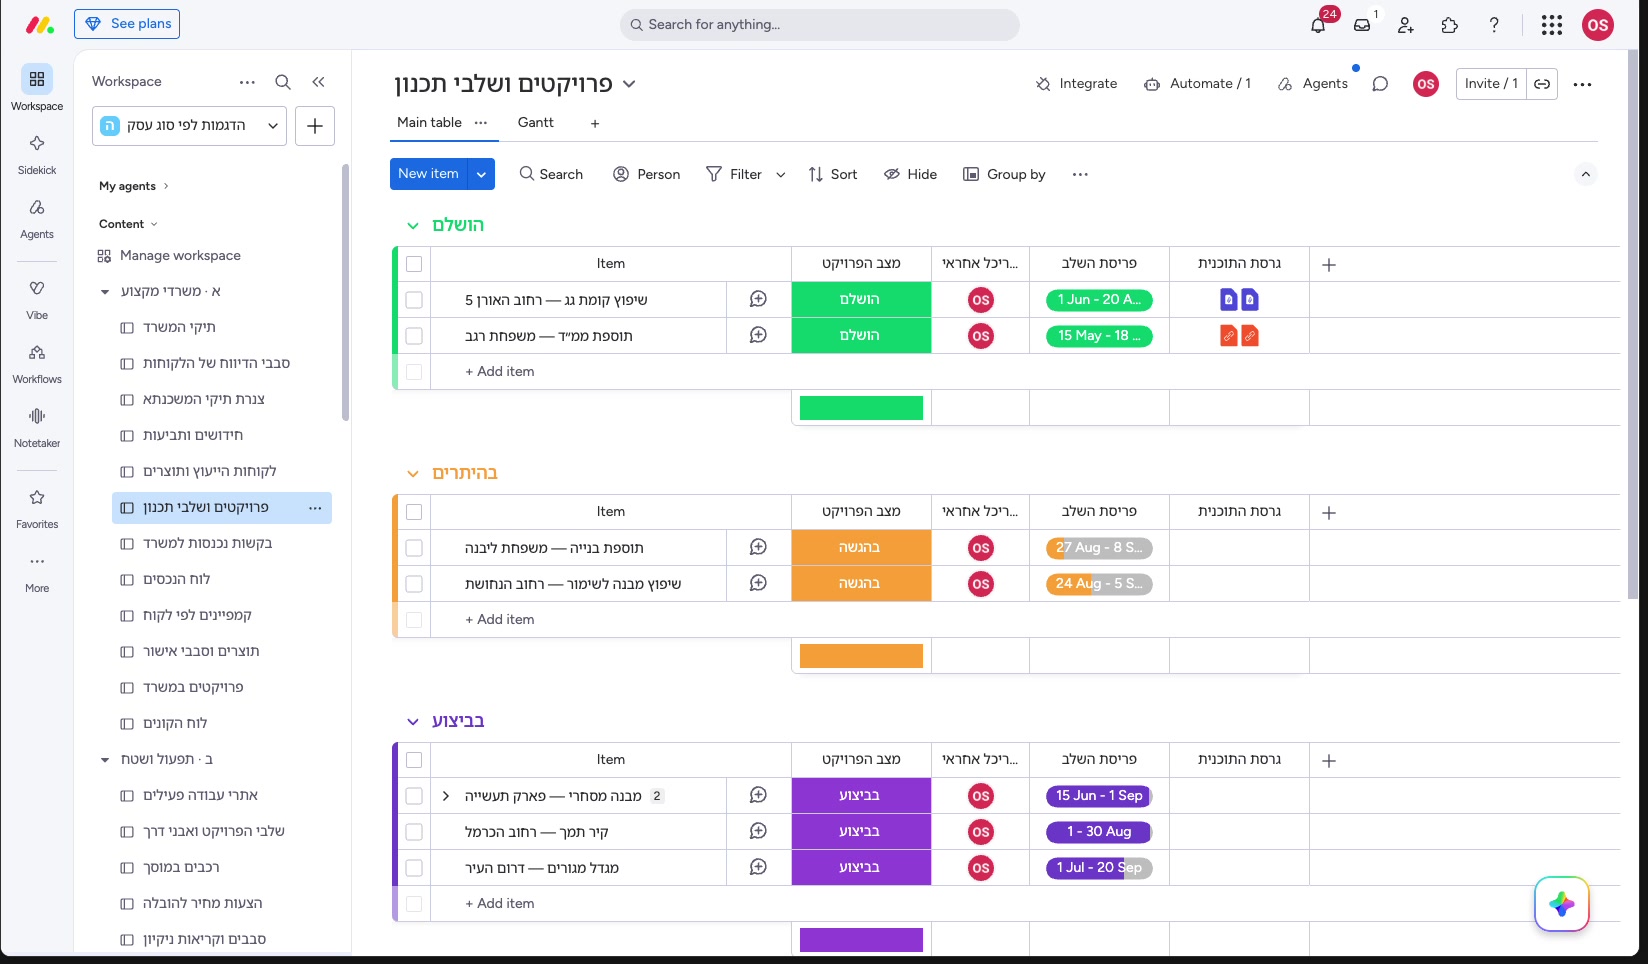Viewport: 1648px width, 964px height.
Task: Open Notetaker in the left rail
Action: pos(37,427)
